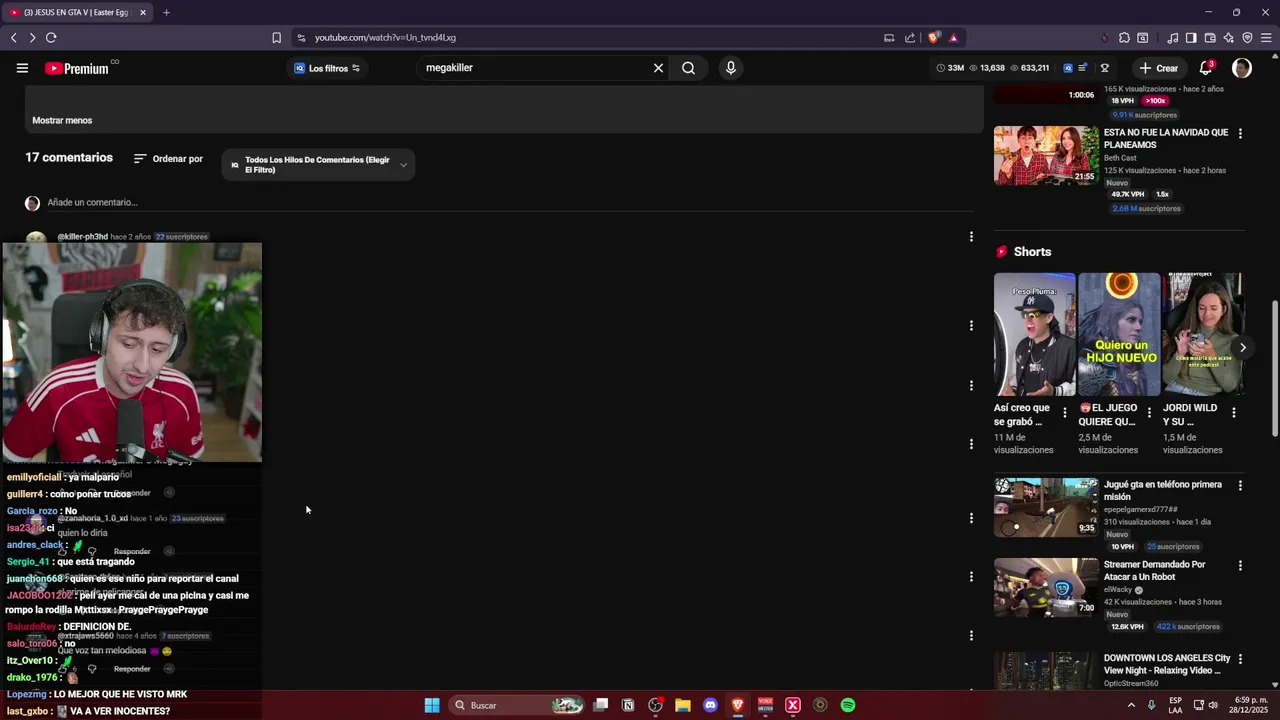1280x720 pixels.
Task: Open options menu for @killer-ph3hd comment
Action: (971, 237)
